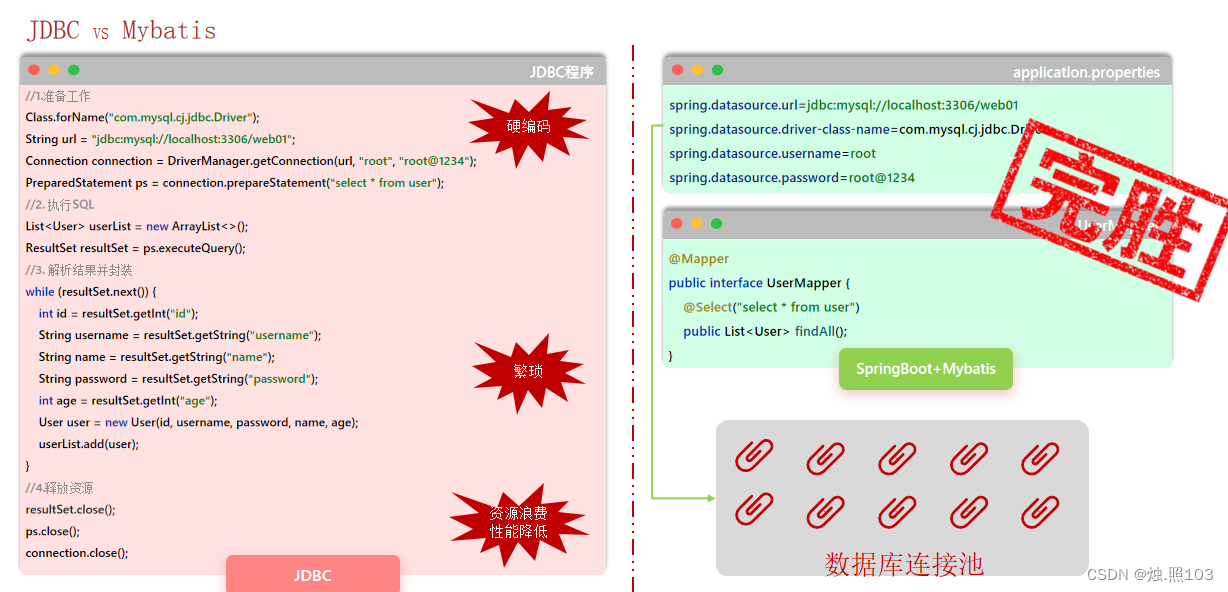Click the 资源浪费 性能降低 starburst badge
Image resolution: width=1228 pixels, height=592 pixels.
(x=518, y=522)
